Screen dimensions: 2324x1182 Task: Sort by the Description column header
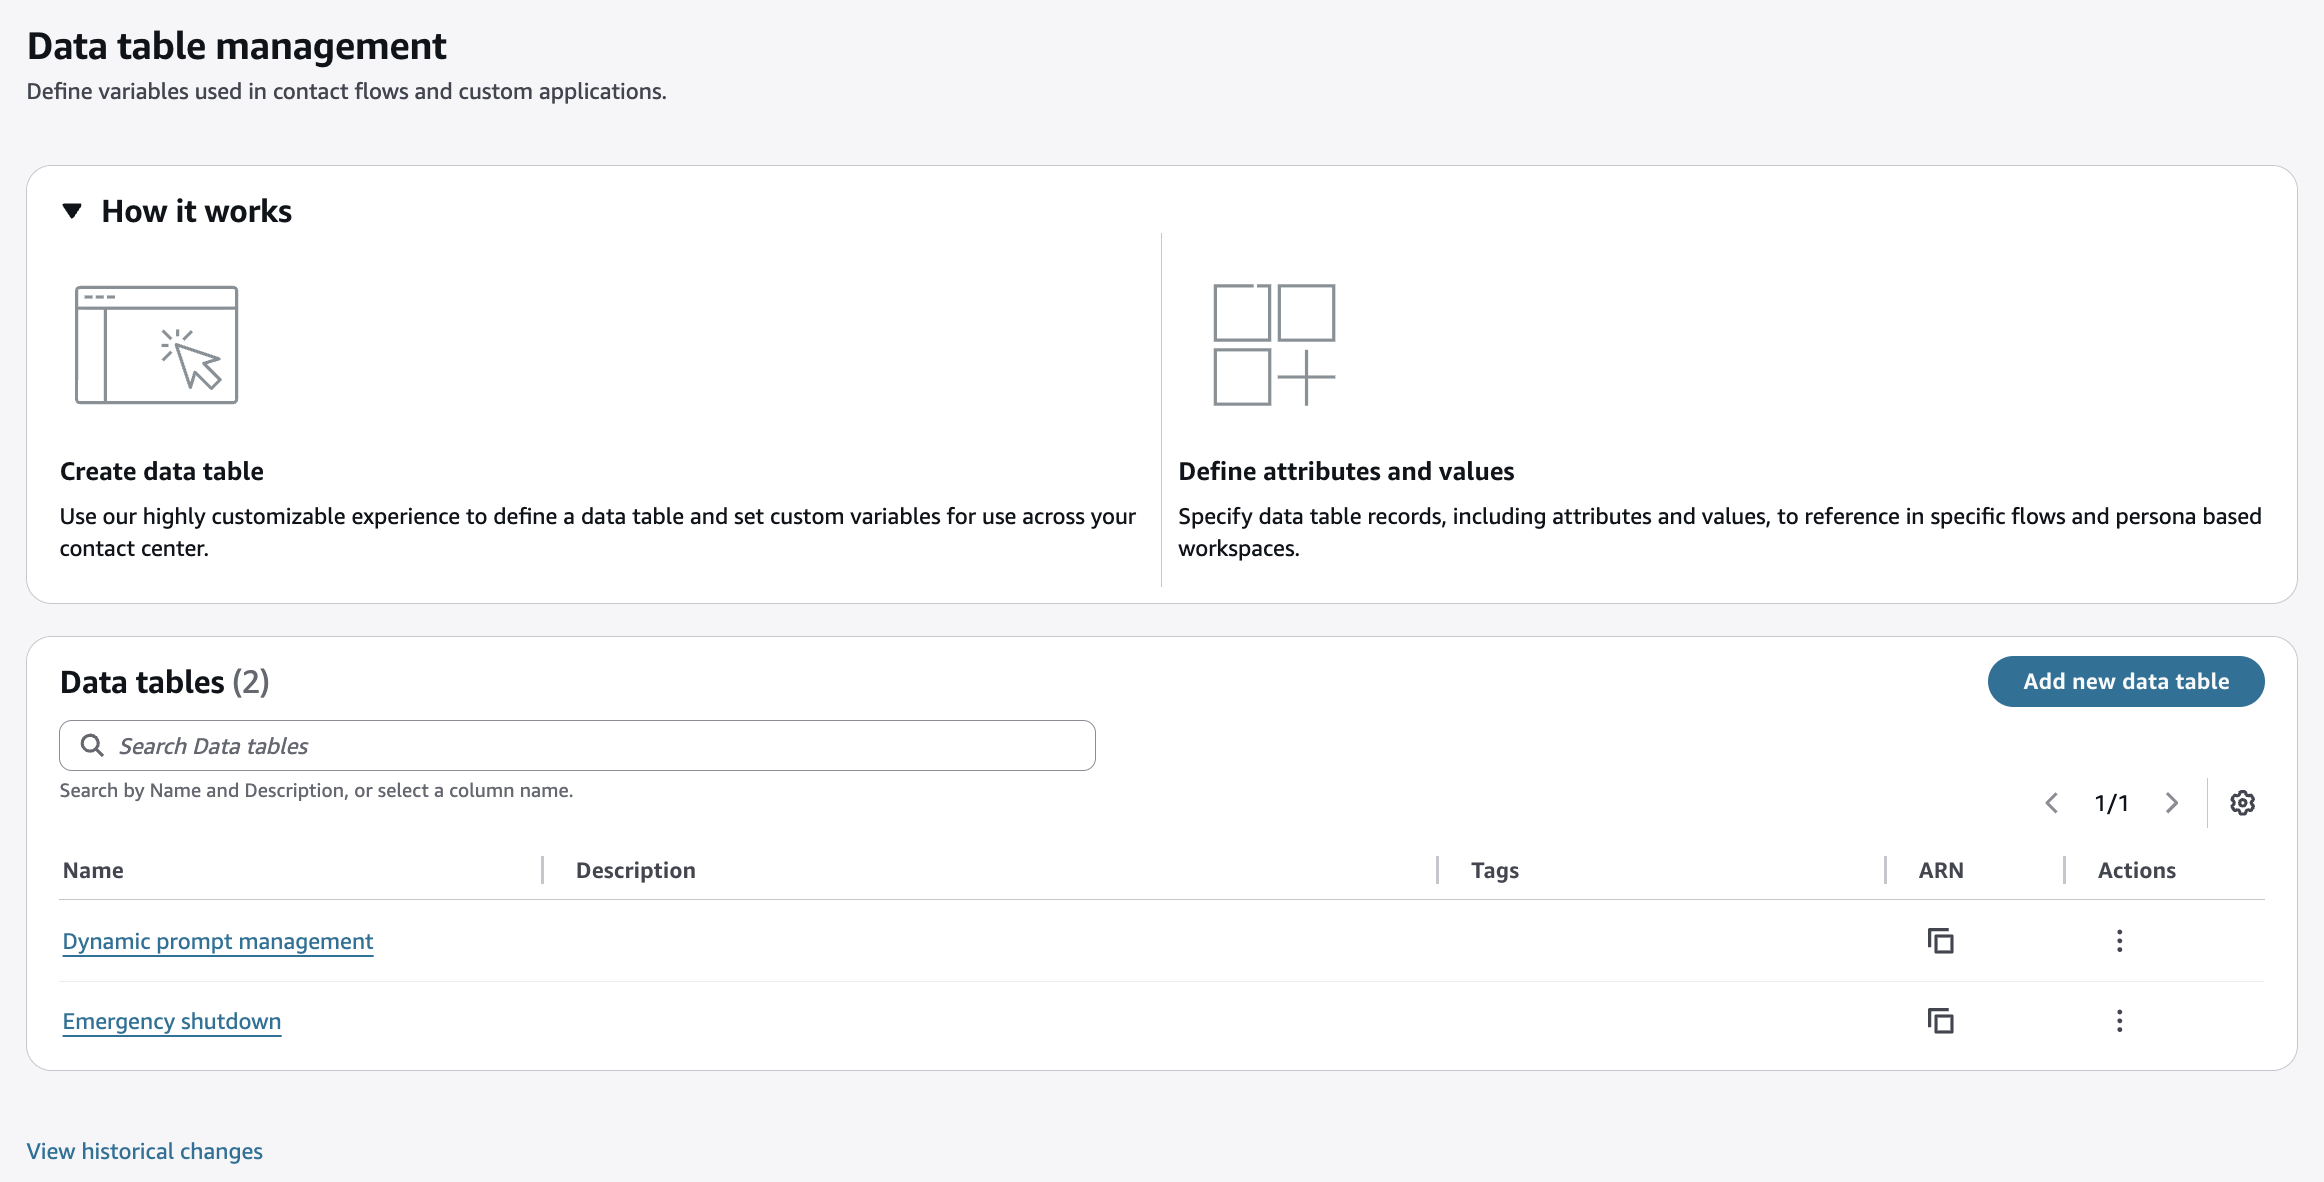[x=635, y=870]
